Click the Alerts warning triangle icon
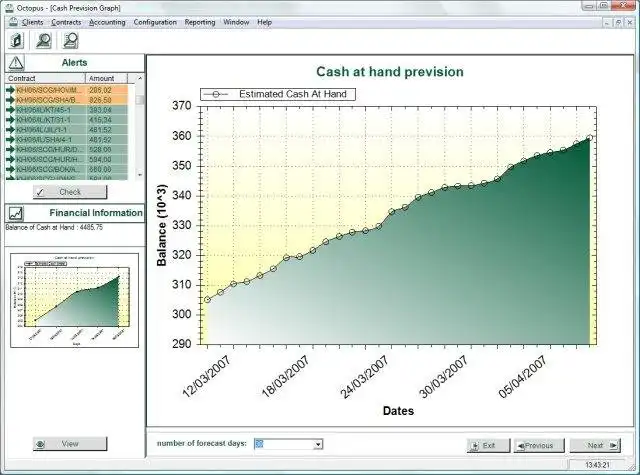The height and width of the screenshot is (475, 640). click(x=16, y=63)
